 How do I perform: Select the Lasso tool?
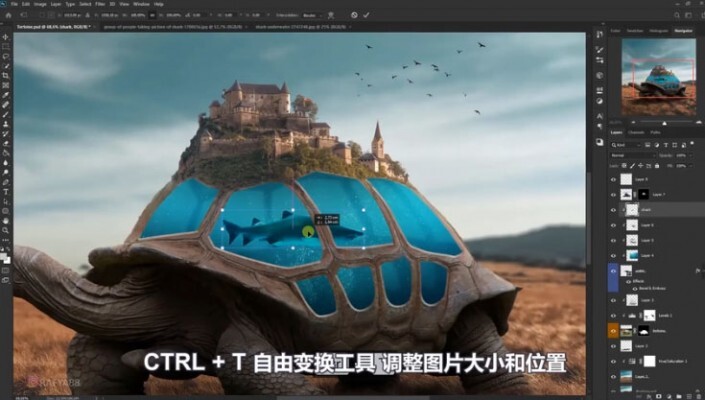coord(6,56)
